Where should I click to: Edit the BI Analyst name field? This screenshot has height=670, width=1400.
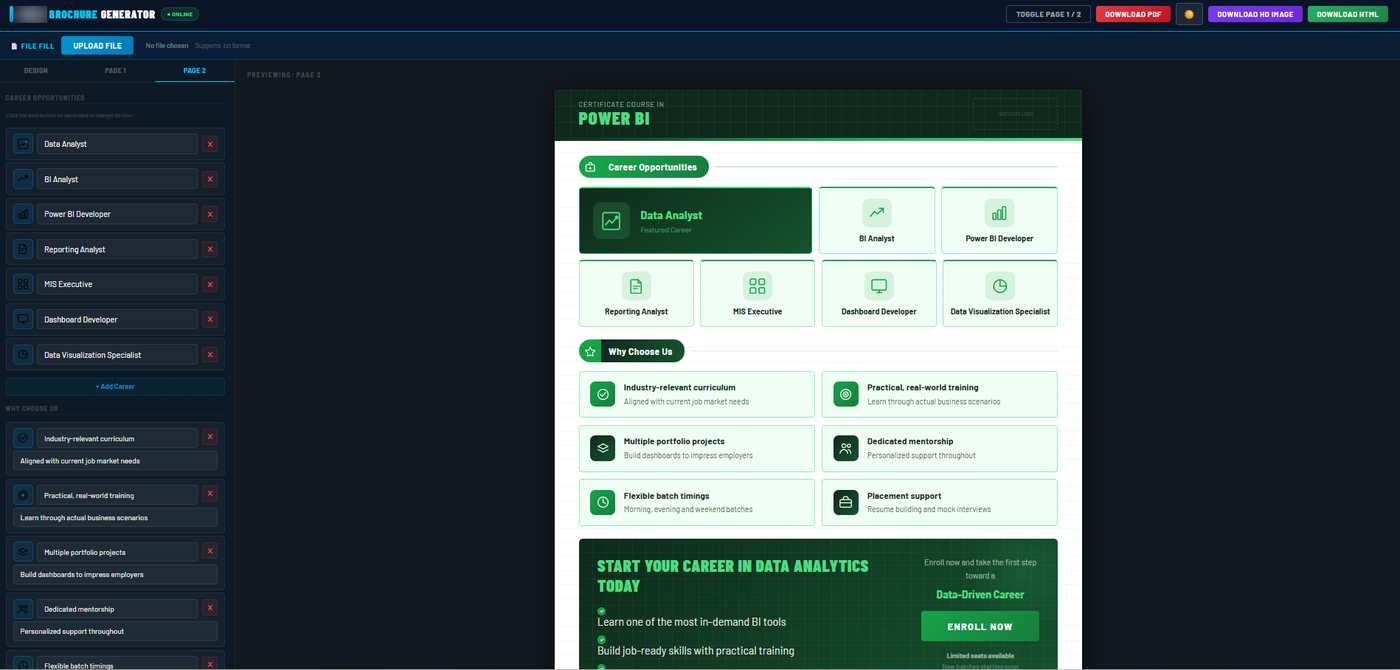click(x=117, y=179)
